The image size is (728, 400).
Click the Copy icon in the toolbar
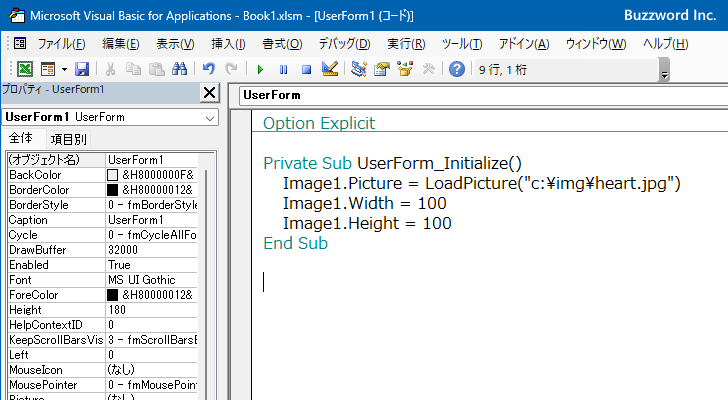click(x=133, y=69)
